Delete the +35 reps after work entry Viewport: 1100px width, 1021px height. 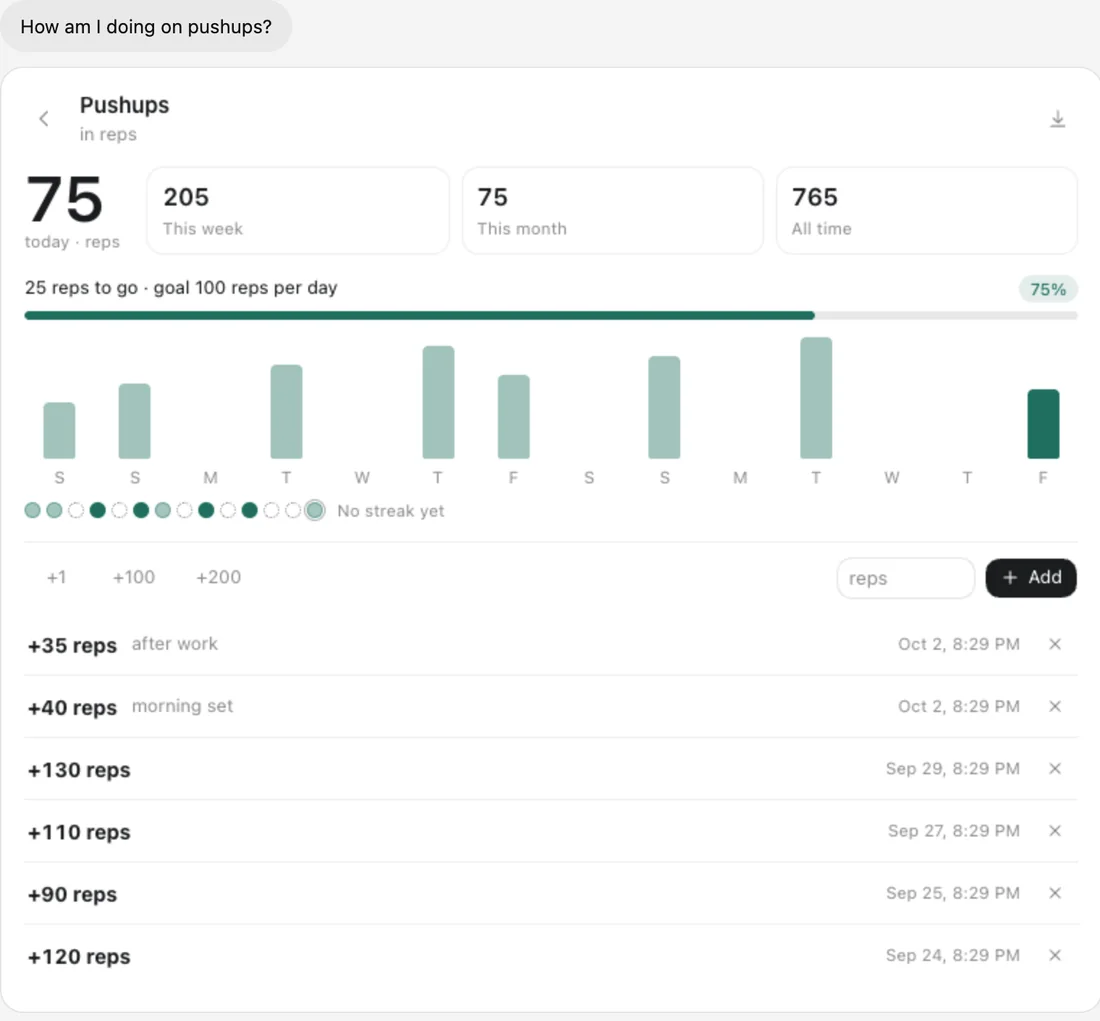click(x=1054, y=644)
